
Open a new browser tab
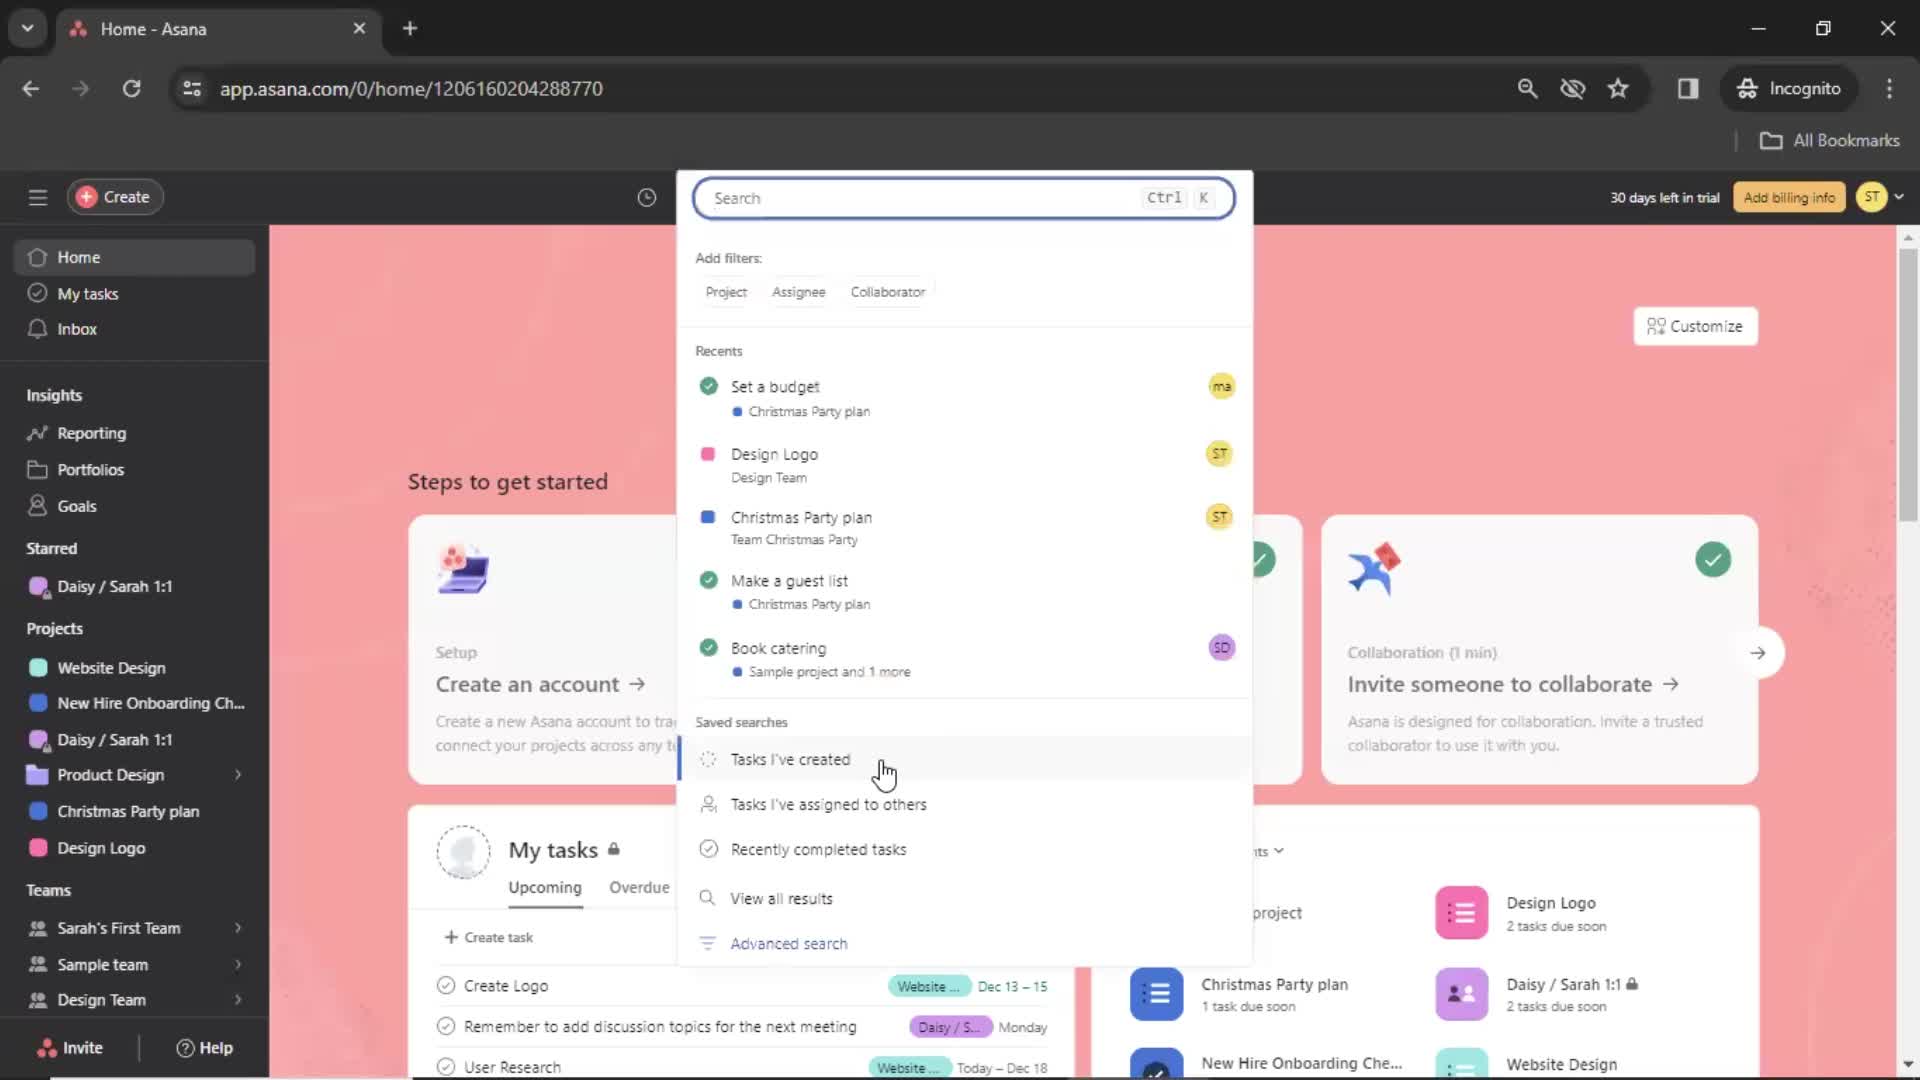410,28
